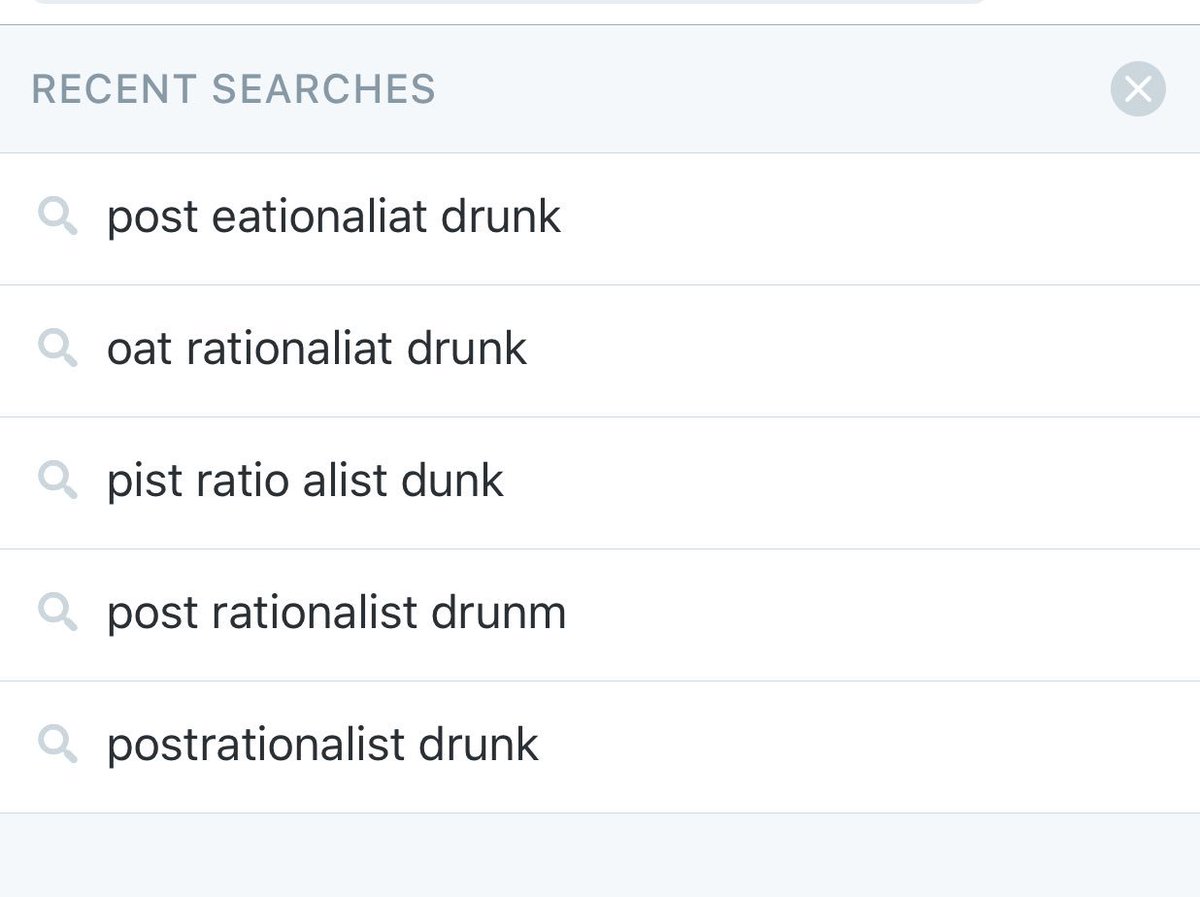Clear recent searches with the X icon
Image resolution: width=1200 pixels, height=897 pixels.
click(1137, 89)
